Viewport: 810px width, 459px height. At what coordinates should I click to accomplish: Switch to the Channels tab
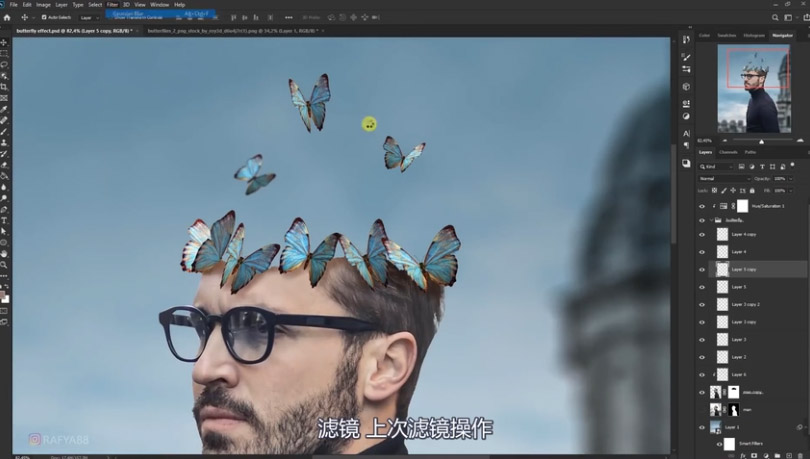728,152
